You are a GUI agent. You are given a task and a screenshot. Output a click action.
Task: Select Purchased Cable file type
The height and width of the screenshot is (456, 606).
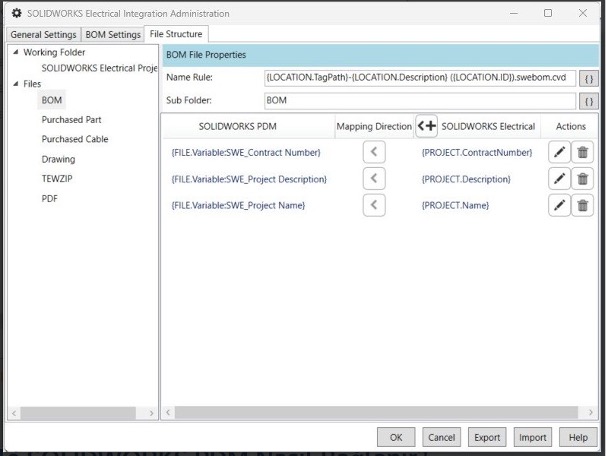coord(75,139)
